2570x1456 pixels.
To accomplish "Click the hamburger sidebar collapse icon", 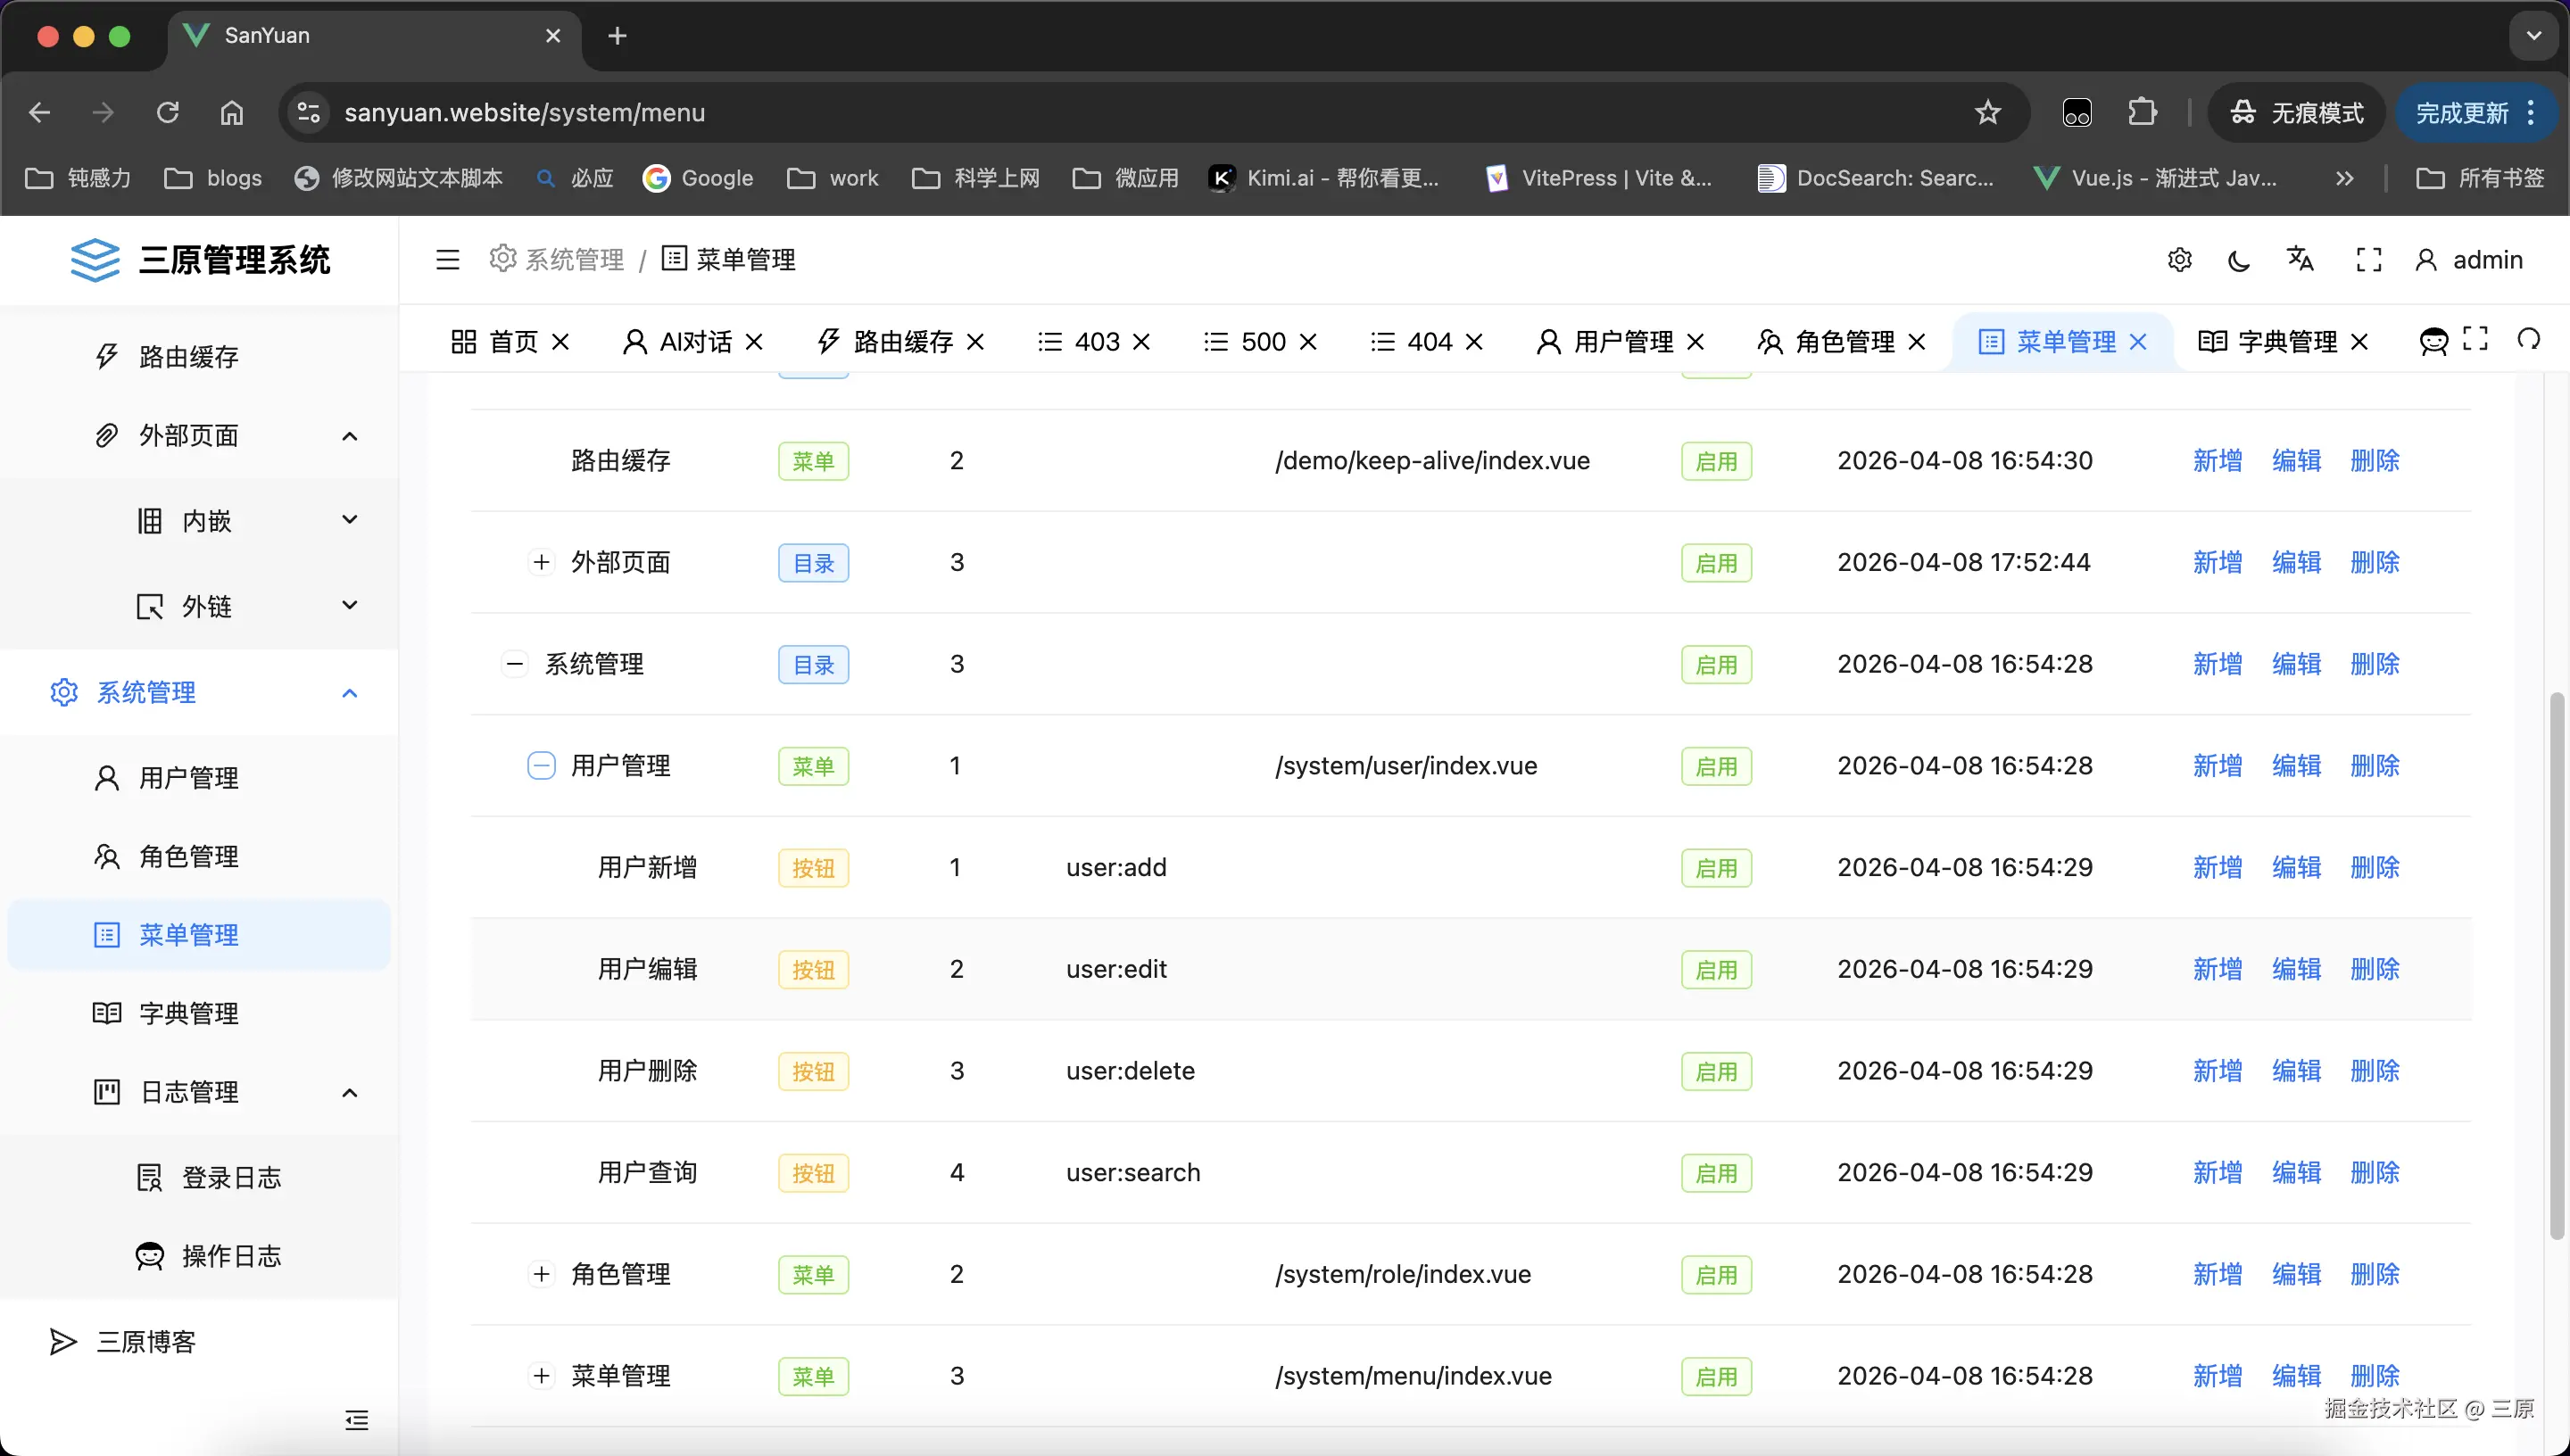I will point(447,260).
